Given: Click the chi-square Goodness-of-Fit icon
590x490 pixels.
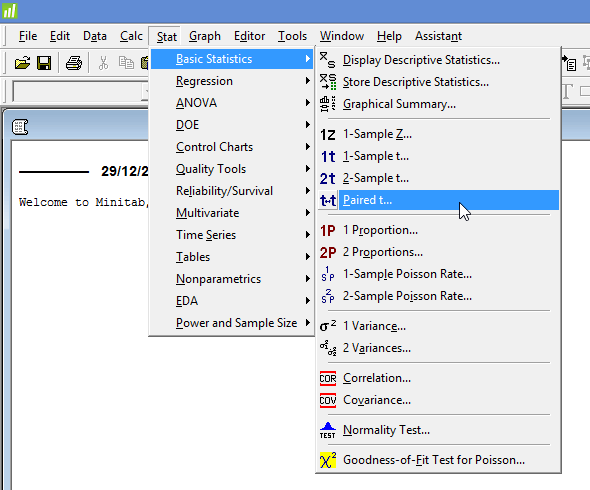Looking at the screenshot, I should coord(328,460).
